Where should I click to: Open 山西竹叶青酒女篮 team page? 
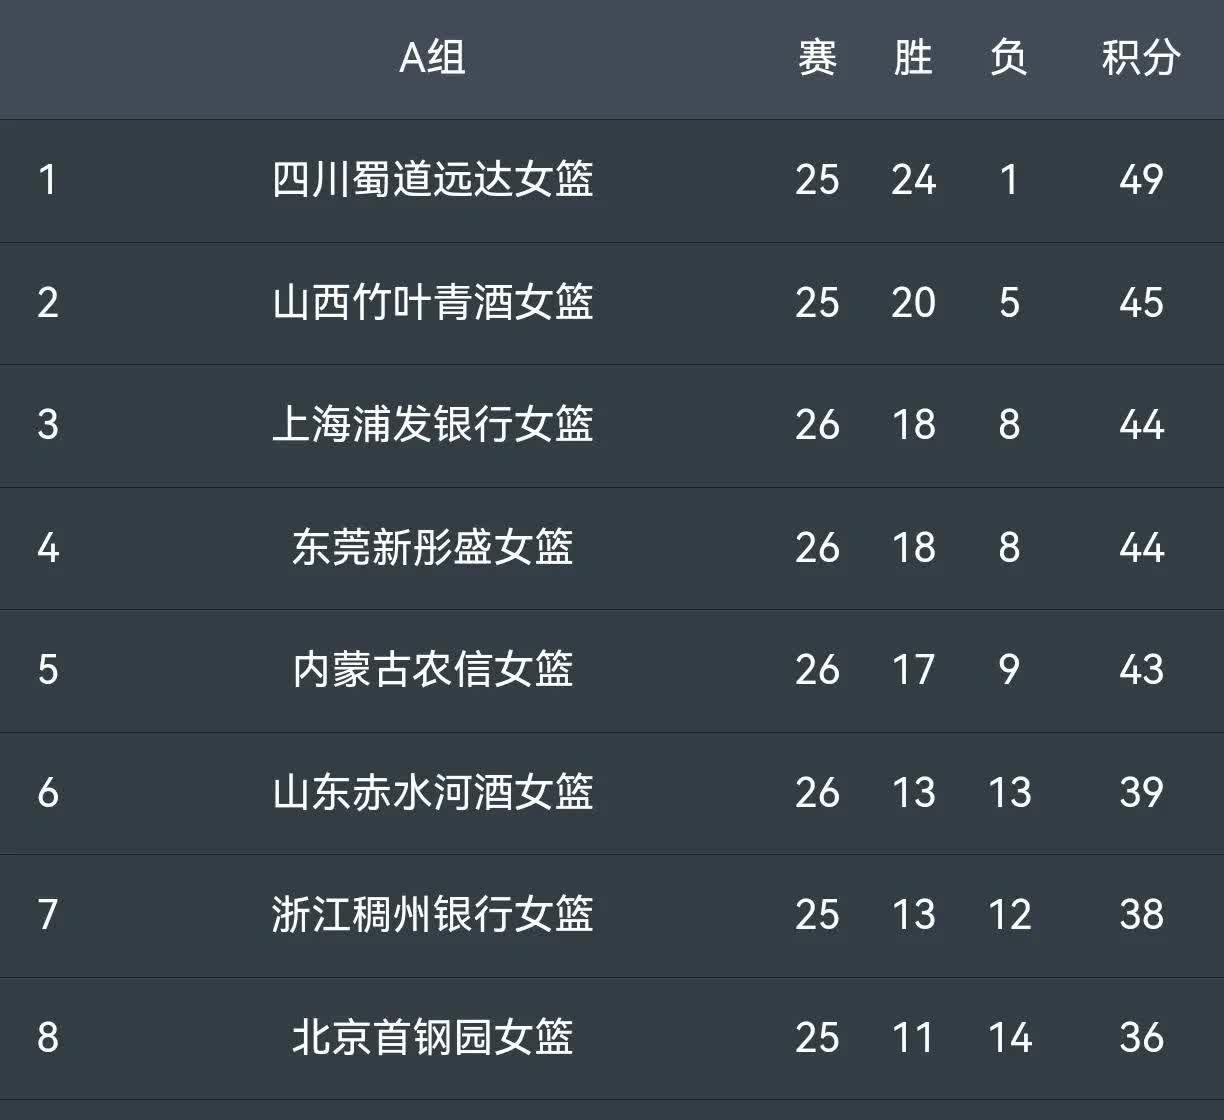[x=432, y=302]
